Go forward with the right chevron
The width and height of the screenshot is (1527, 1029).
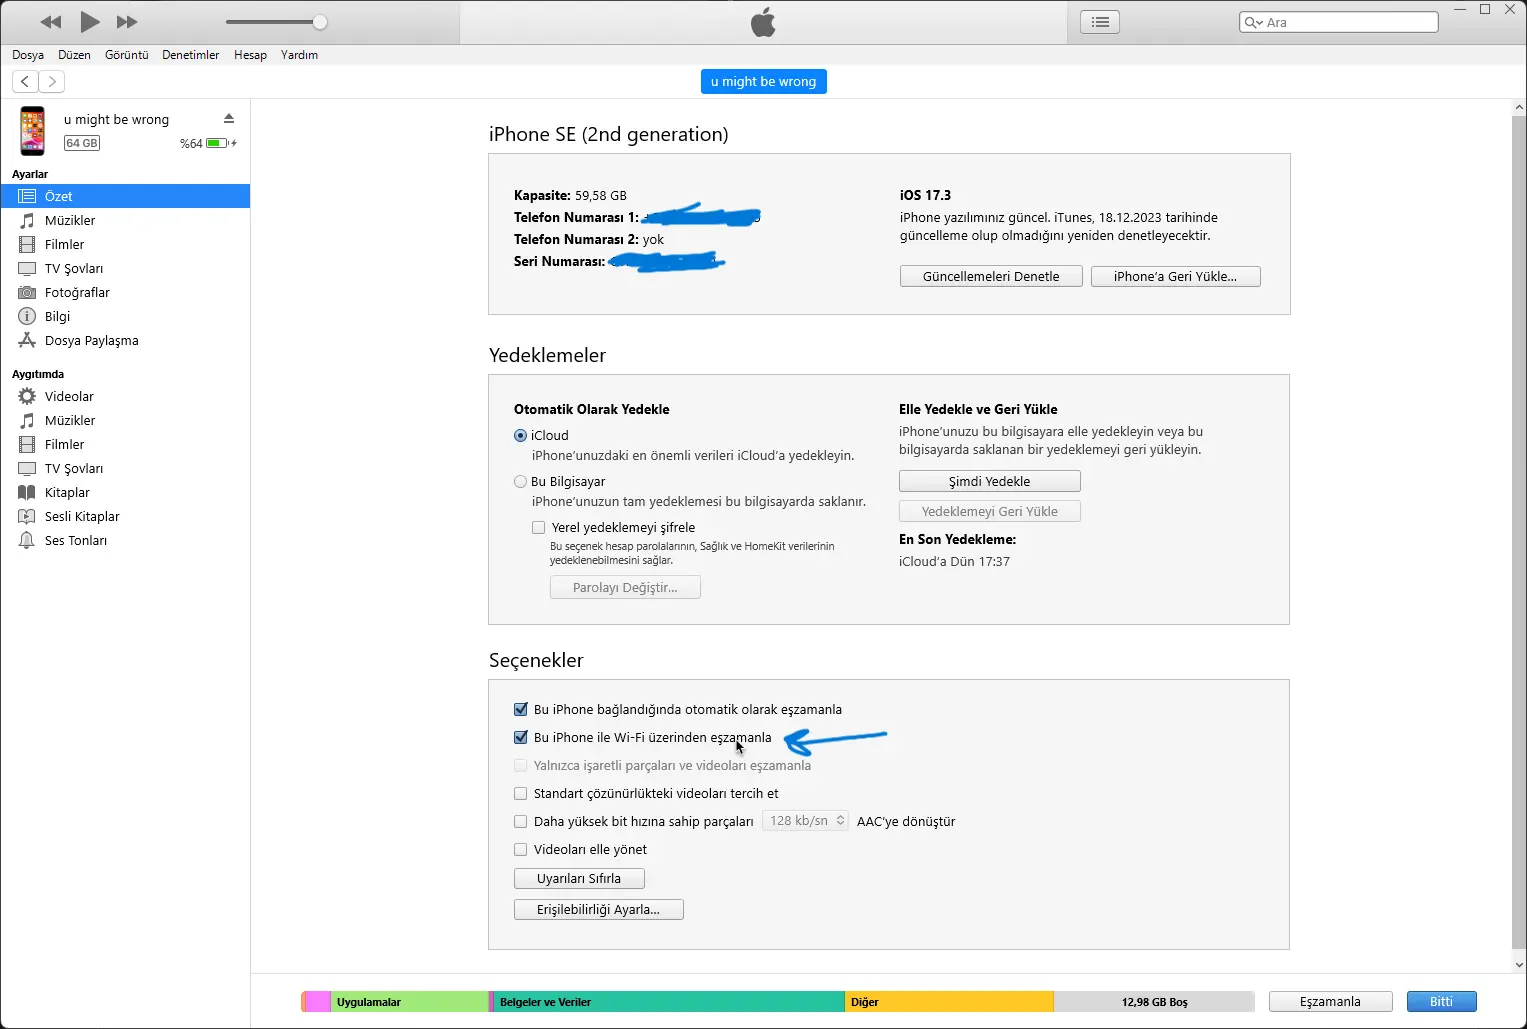(52, 82)
